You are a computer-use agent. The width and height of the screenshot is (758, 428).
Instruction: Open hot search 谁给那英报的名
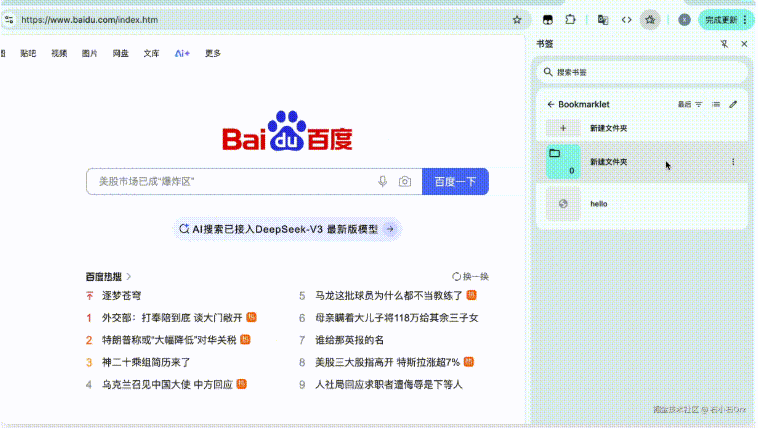(349, 340)
